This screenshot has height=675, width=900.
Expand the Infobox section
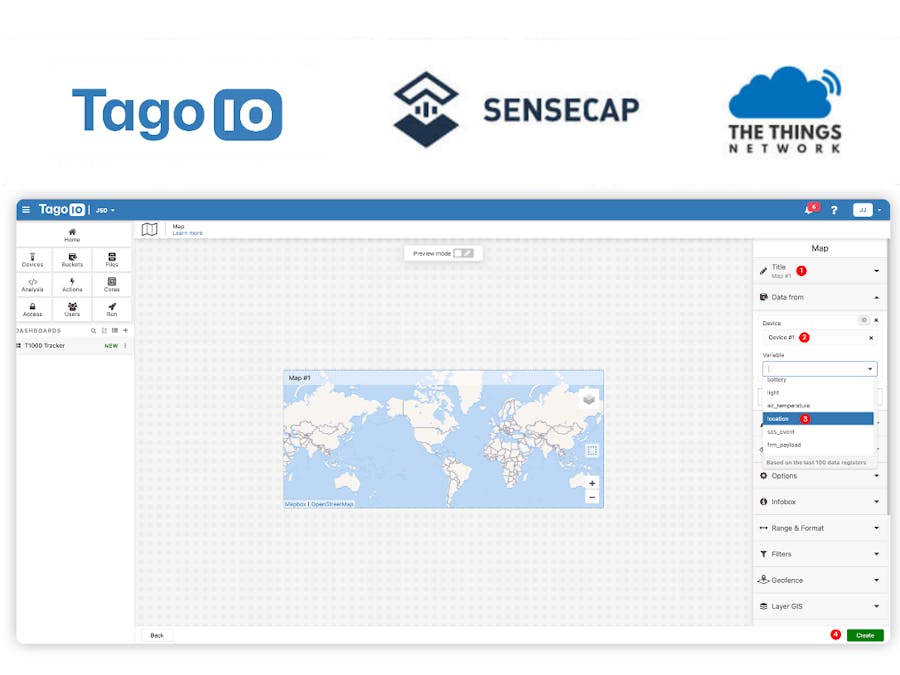820,502
